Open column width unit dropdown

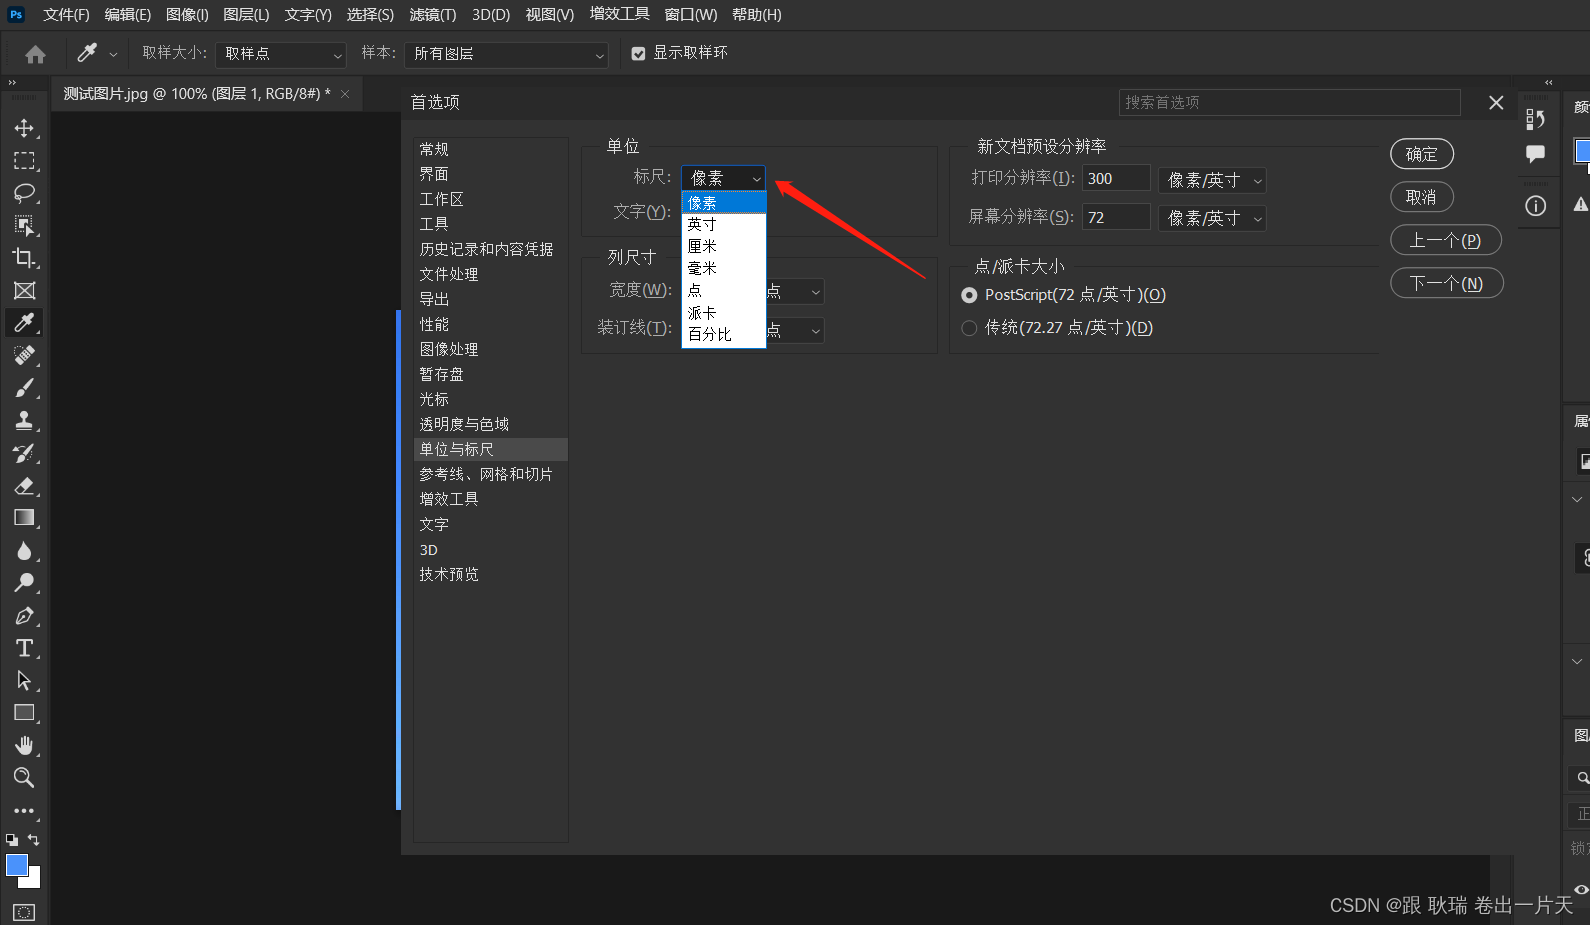coord(796,292)
